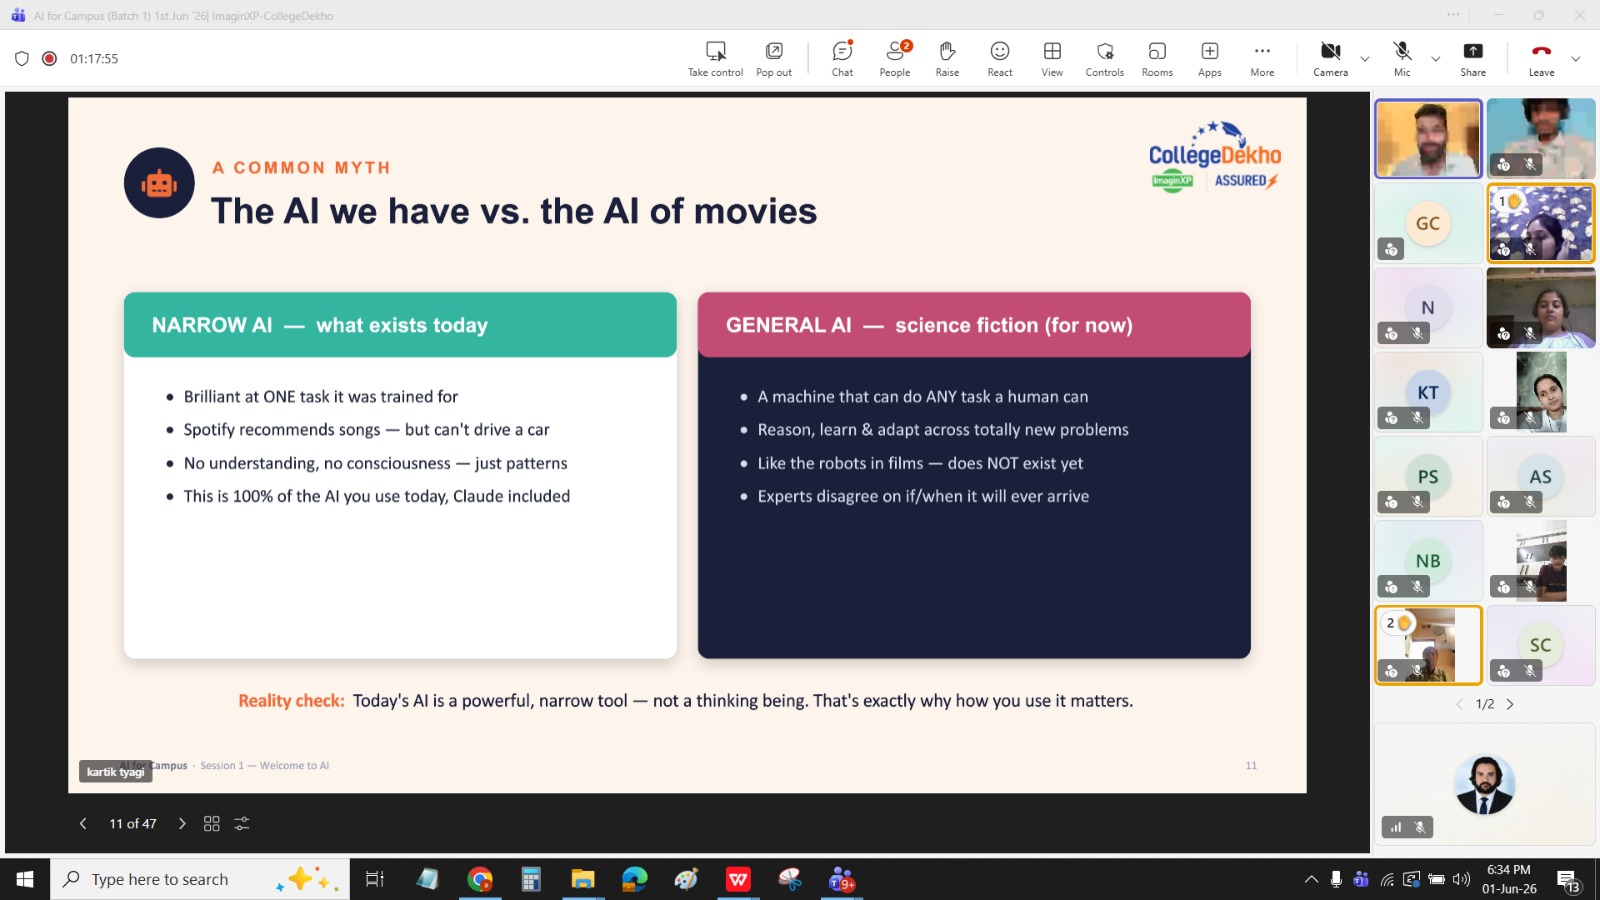Viewport: 1600px width, 900px height.
Task: Select the KT participant tile
Action: 1428,392
